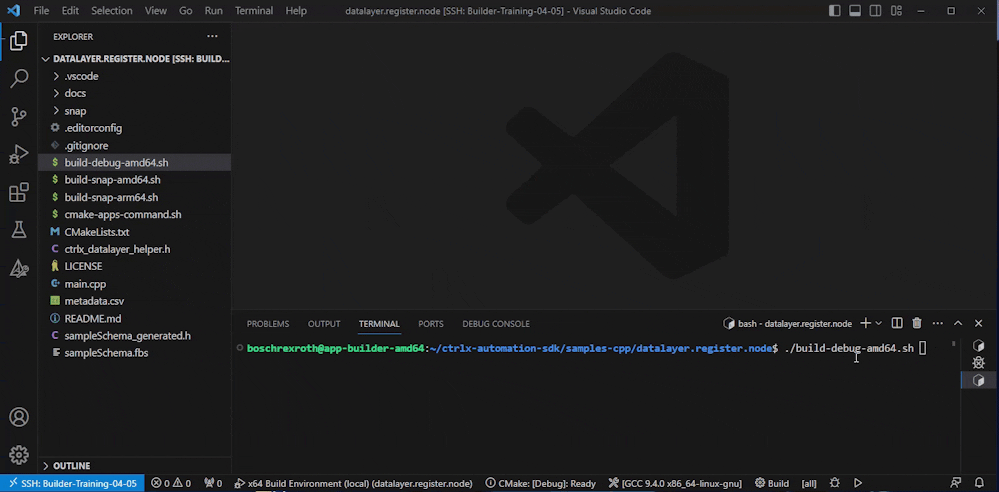This screenshot has height=492, width=999.
Task: Click the [all] build target selector
Action: point(809,483)
